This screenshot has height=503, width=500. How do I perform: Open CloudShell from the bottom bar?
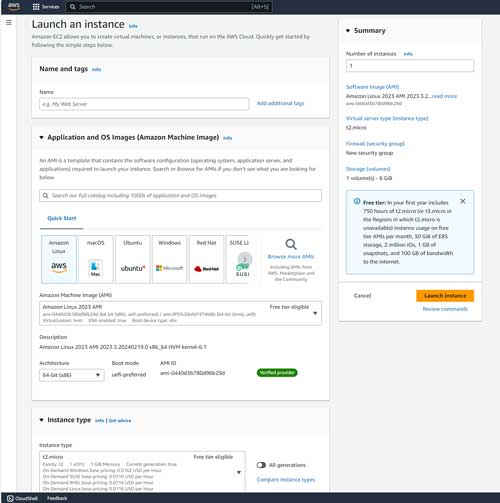pos(22,498)
